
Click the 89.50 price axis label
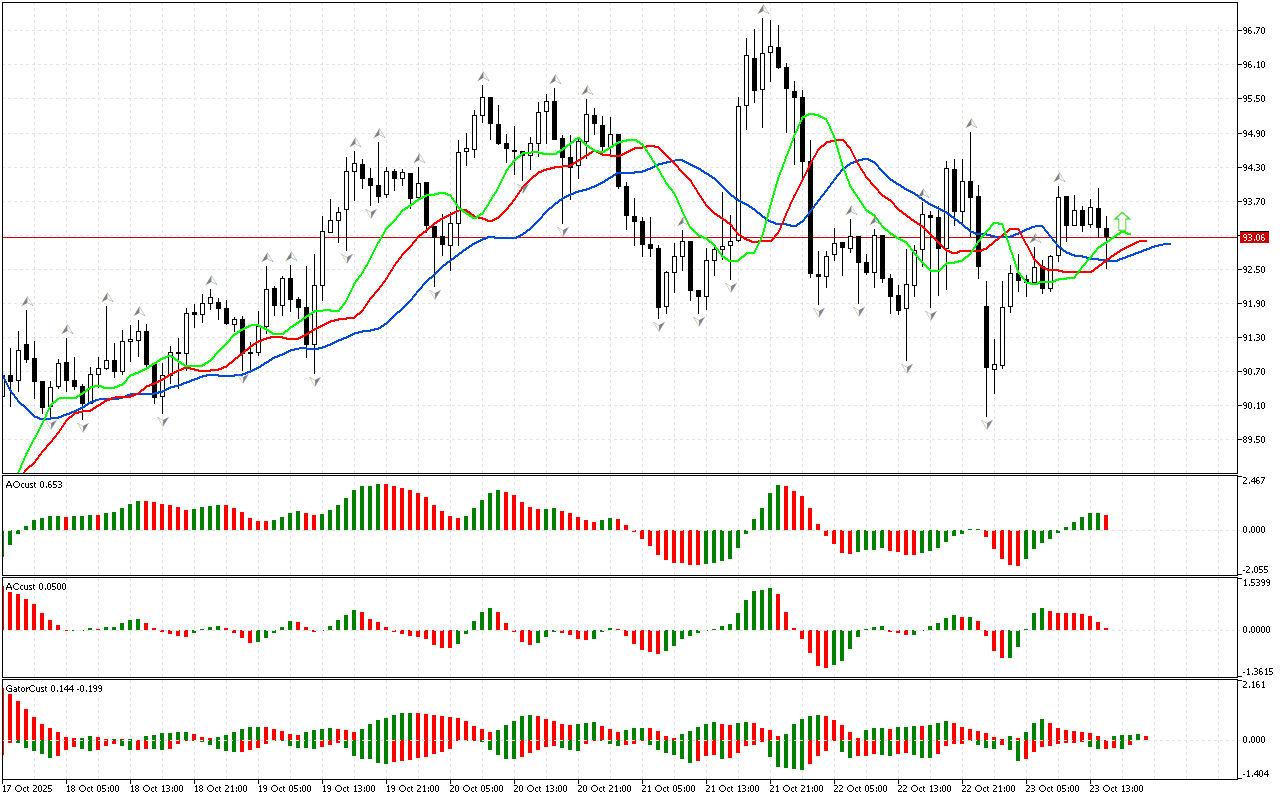(1253, 440)
